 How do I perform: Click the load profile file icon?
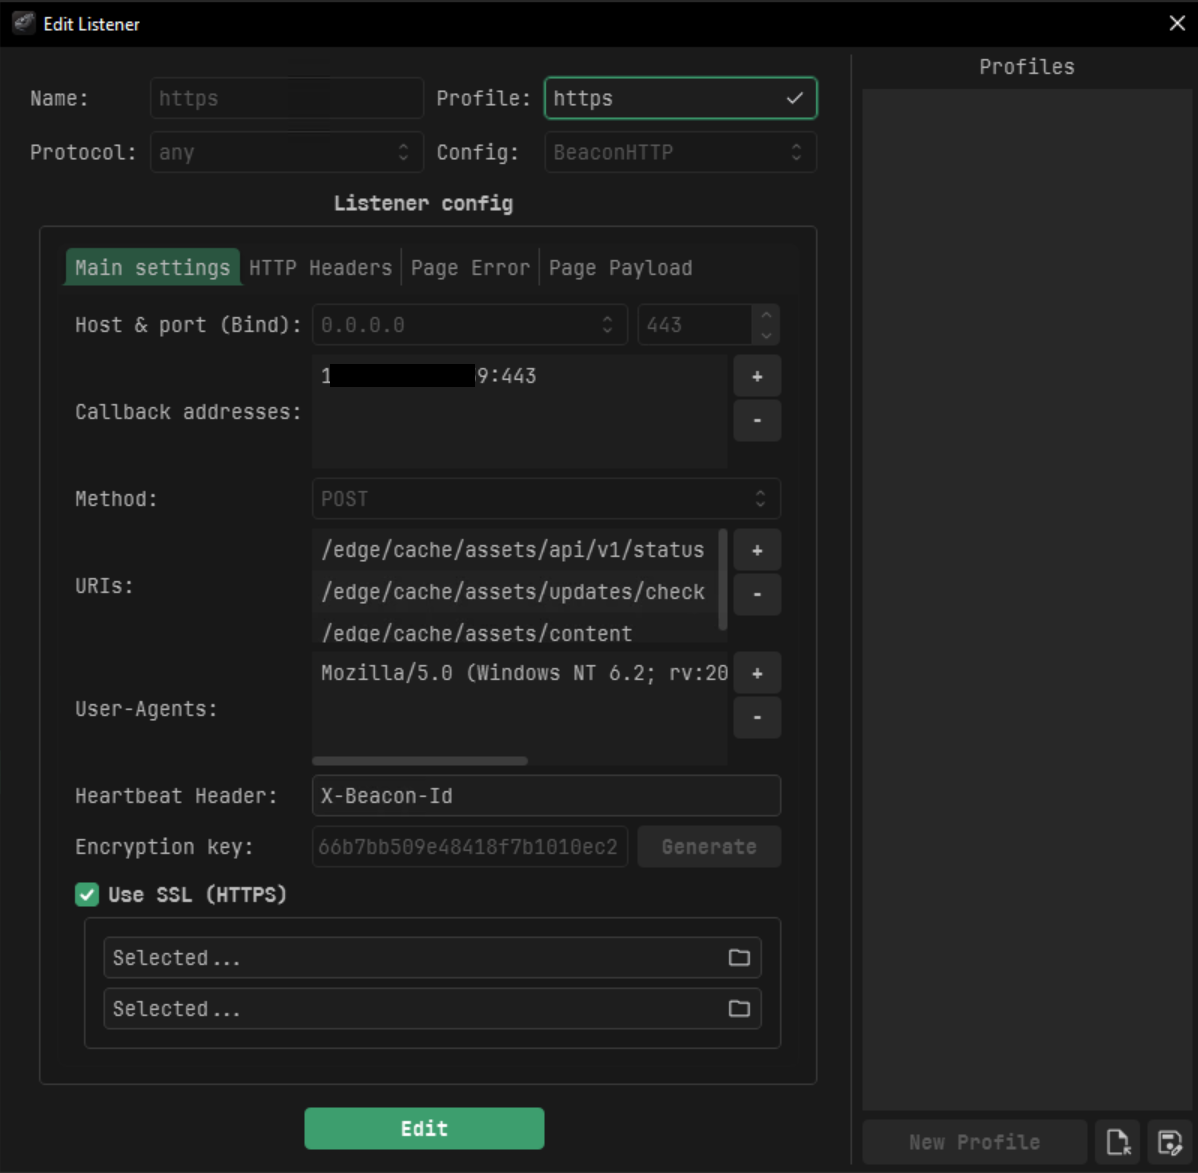(x=1118, y=1142)
